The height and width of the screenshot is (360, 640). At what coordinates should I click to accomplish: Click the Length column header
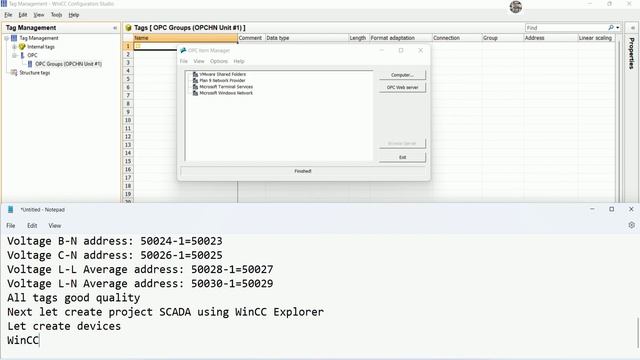(359, 38)
